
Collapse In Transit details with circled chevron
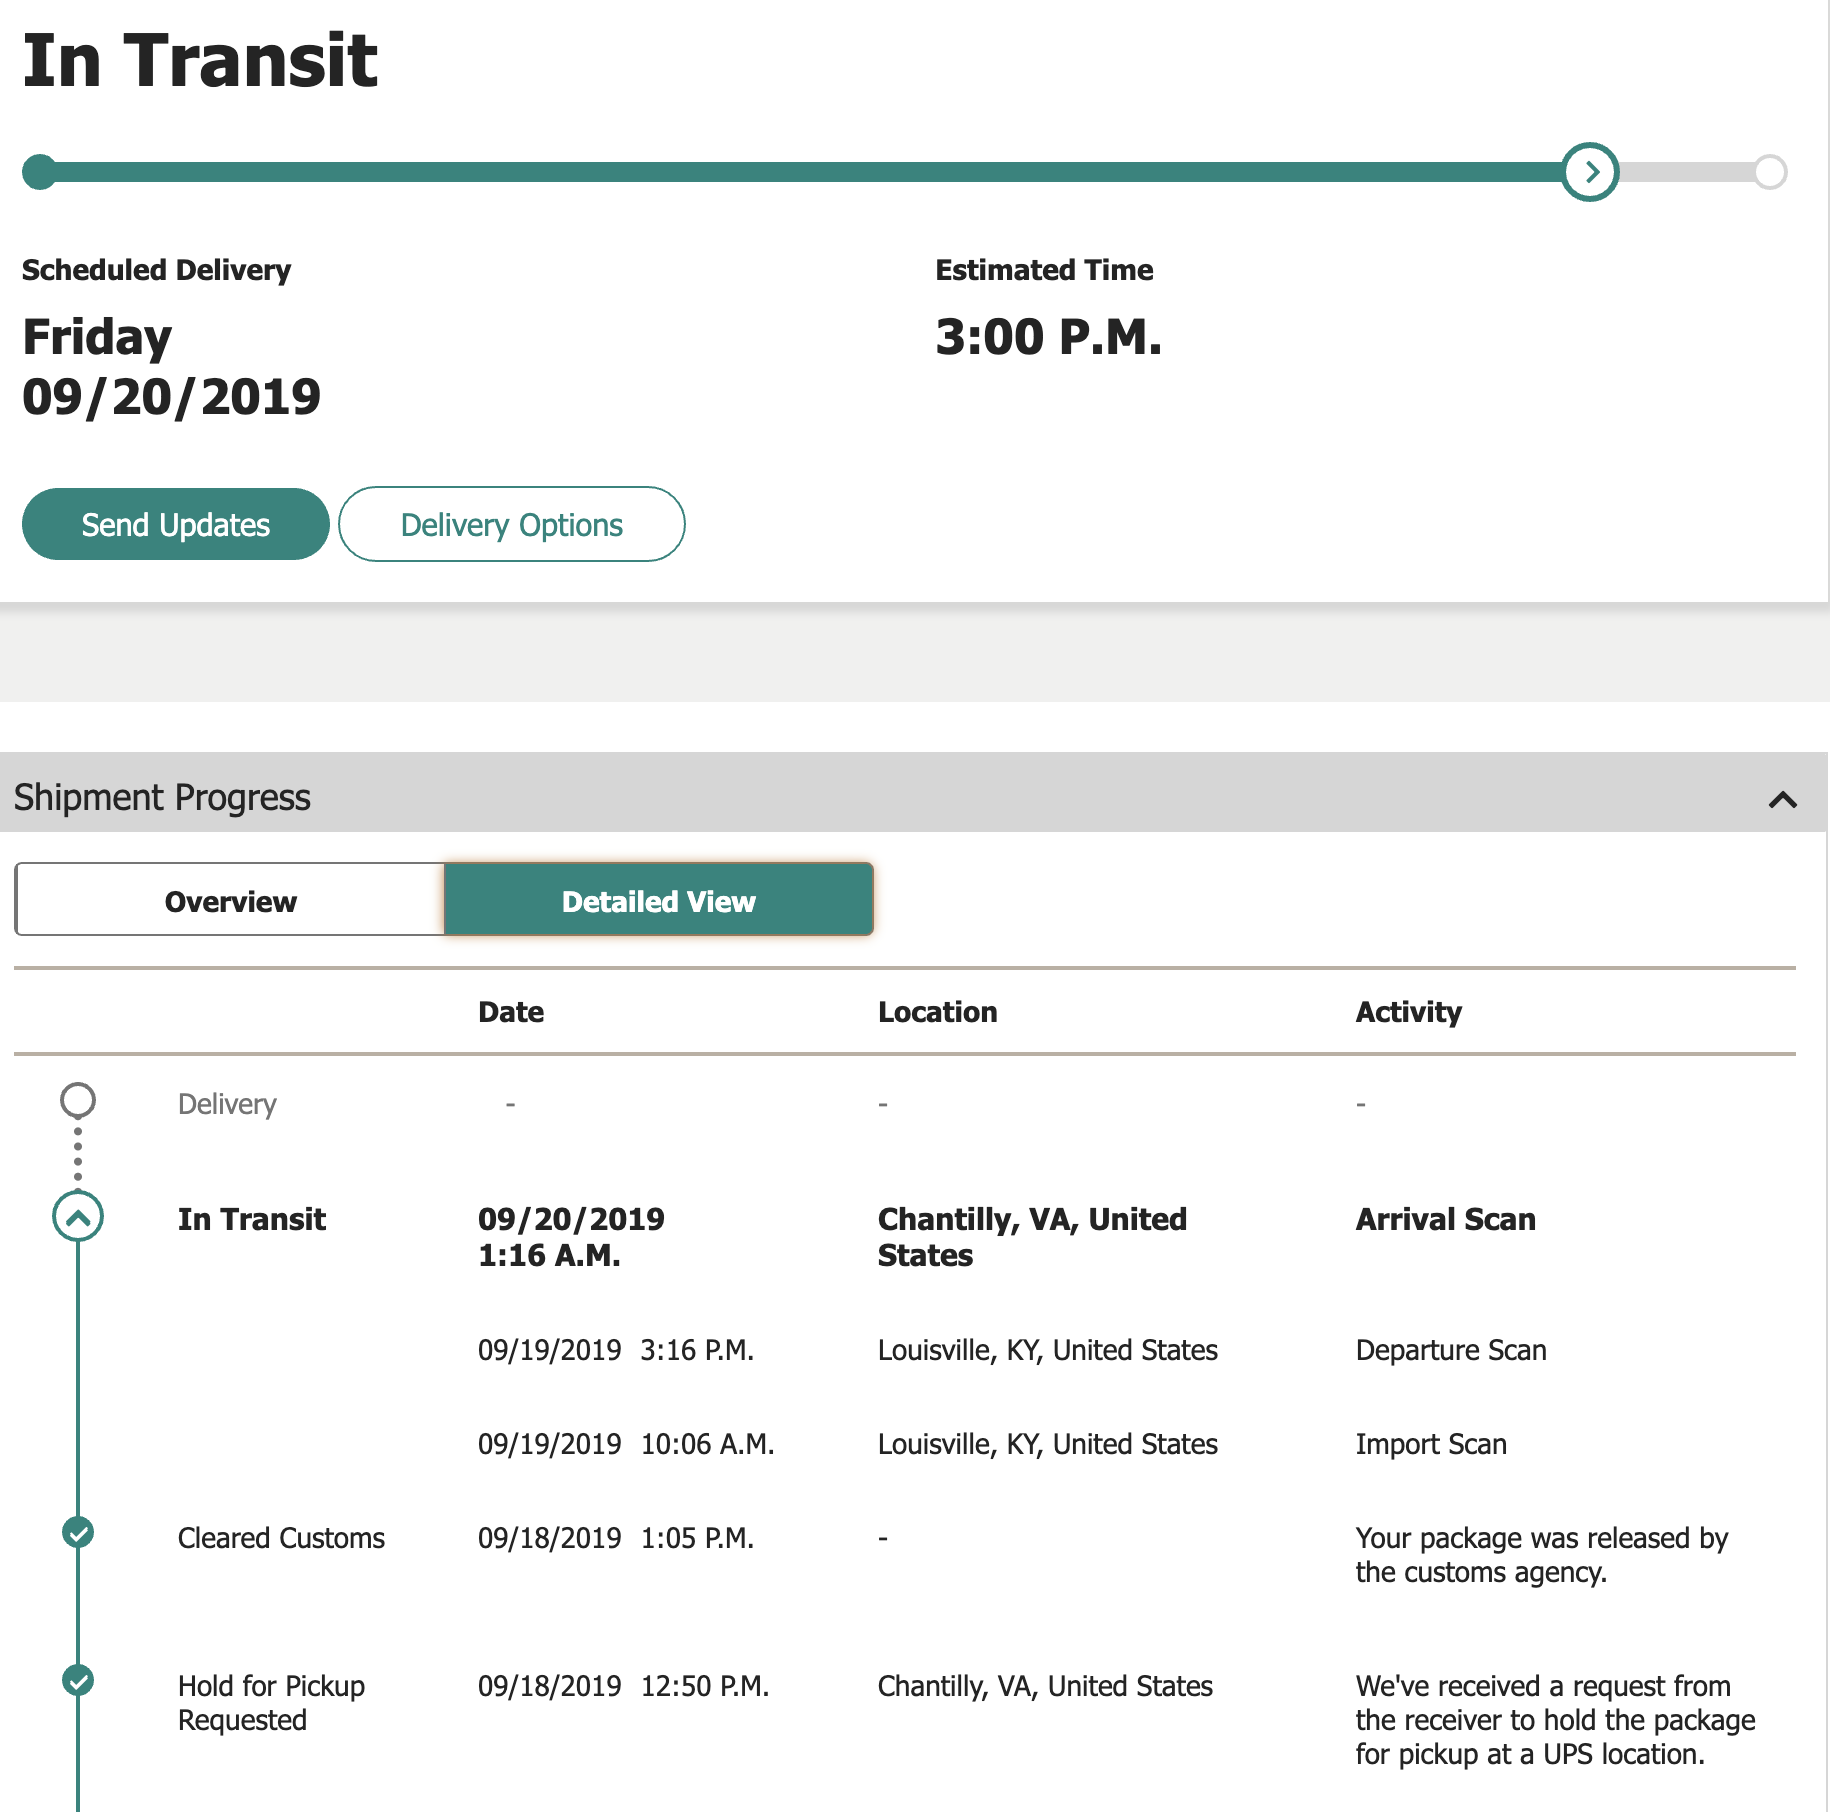click(x=78, y=1217)
